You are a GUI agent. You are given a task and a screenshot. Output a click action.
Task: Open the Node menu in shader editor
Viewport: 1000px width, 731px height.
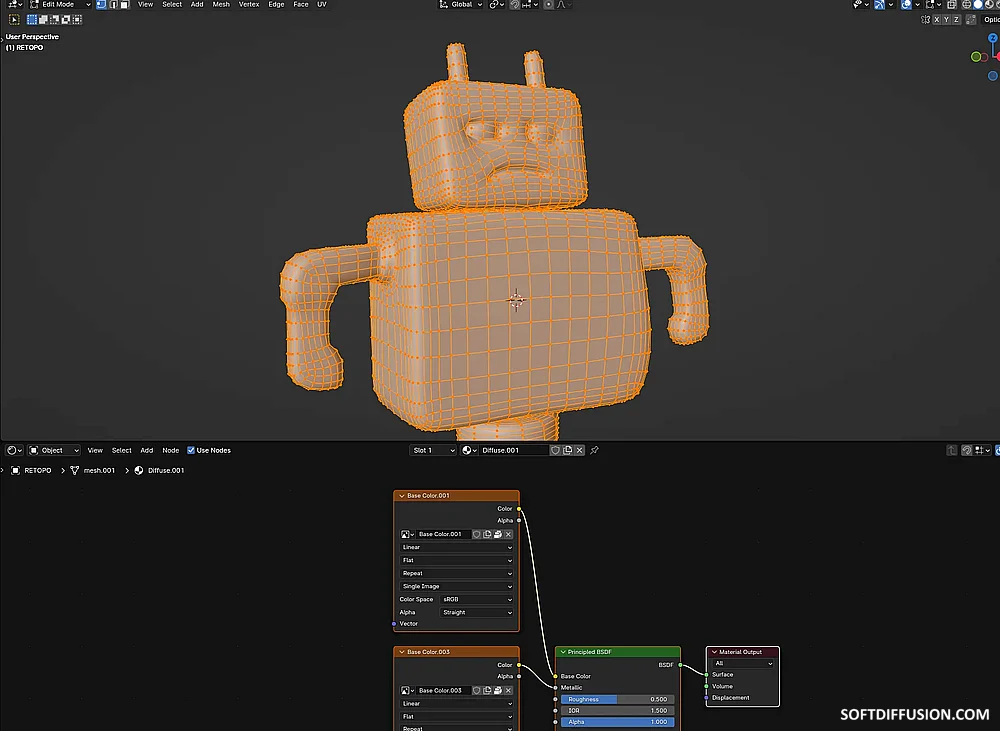tap(170, 450)
